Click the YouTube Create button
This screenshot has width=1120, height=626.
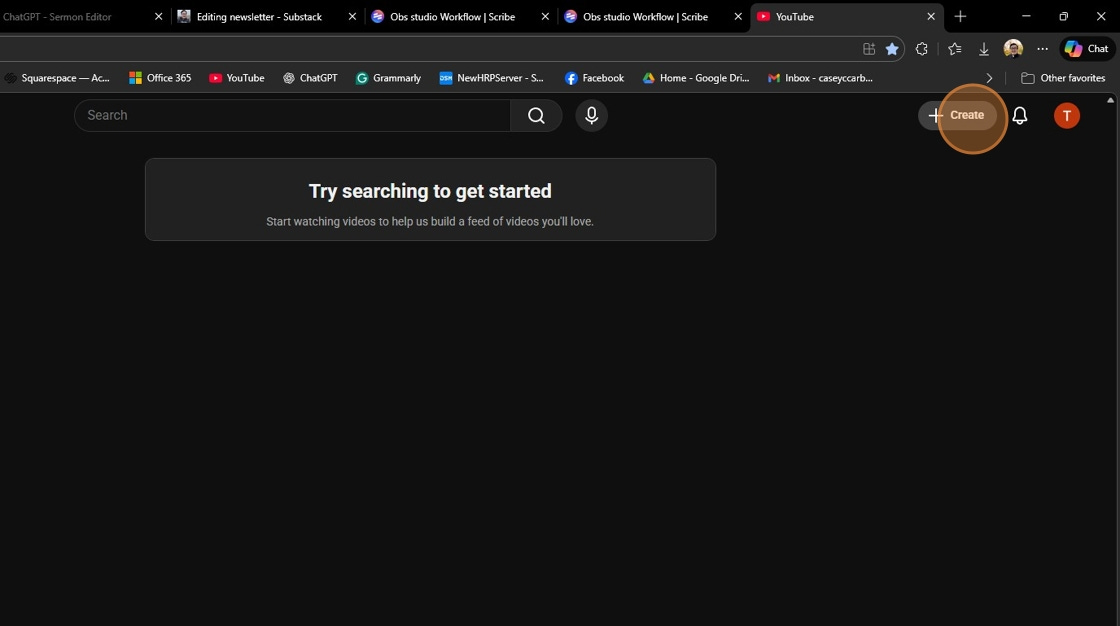(957, 115)
